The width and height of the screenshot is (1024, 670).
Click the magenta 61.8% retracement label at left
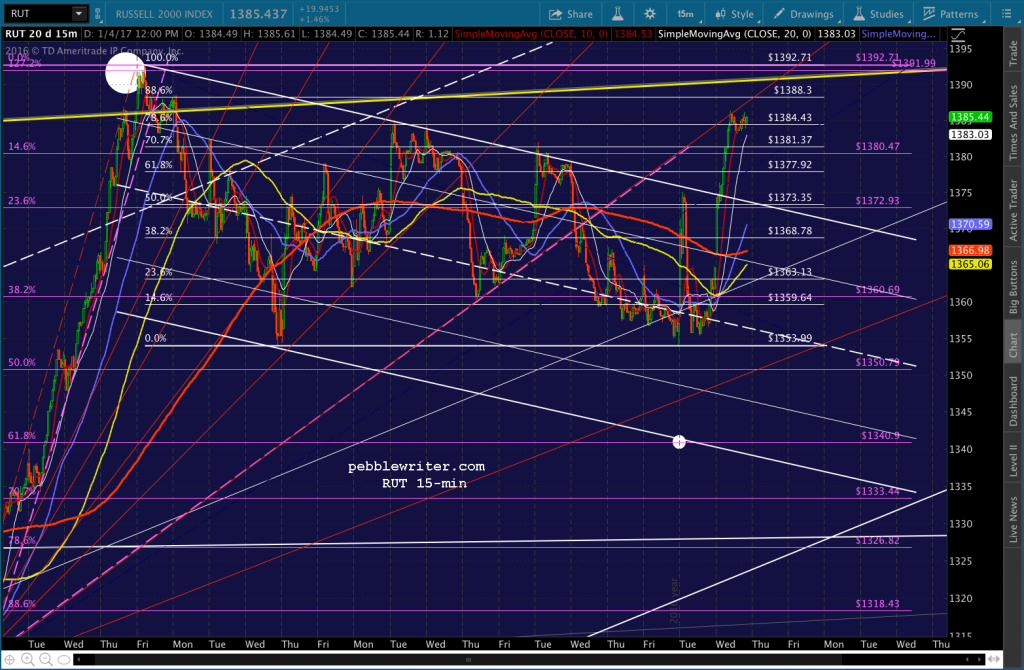(x=22, y=436)
